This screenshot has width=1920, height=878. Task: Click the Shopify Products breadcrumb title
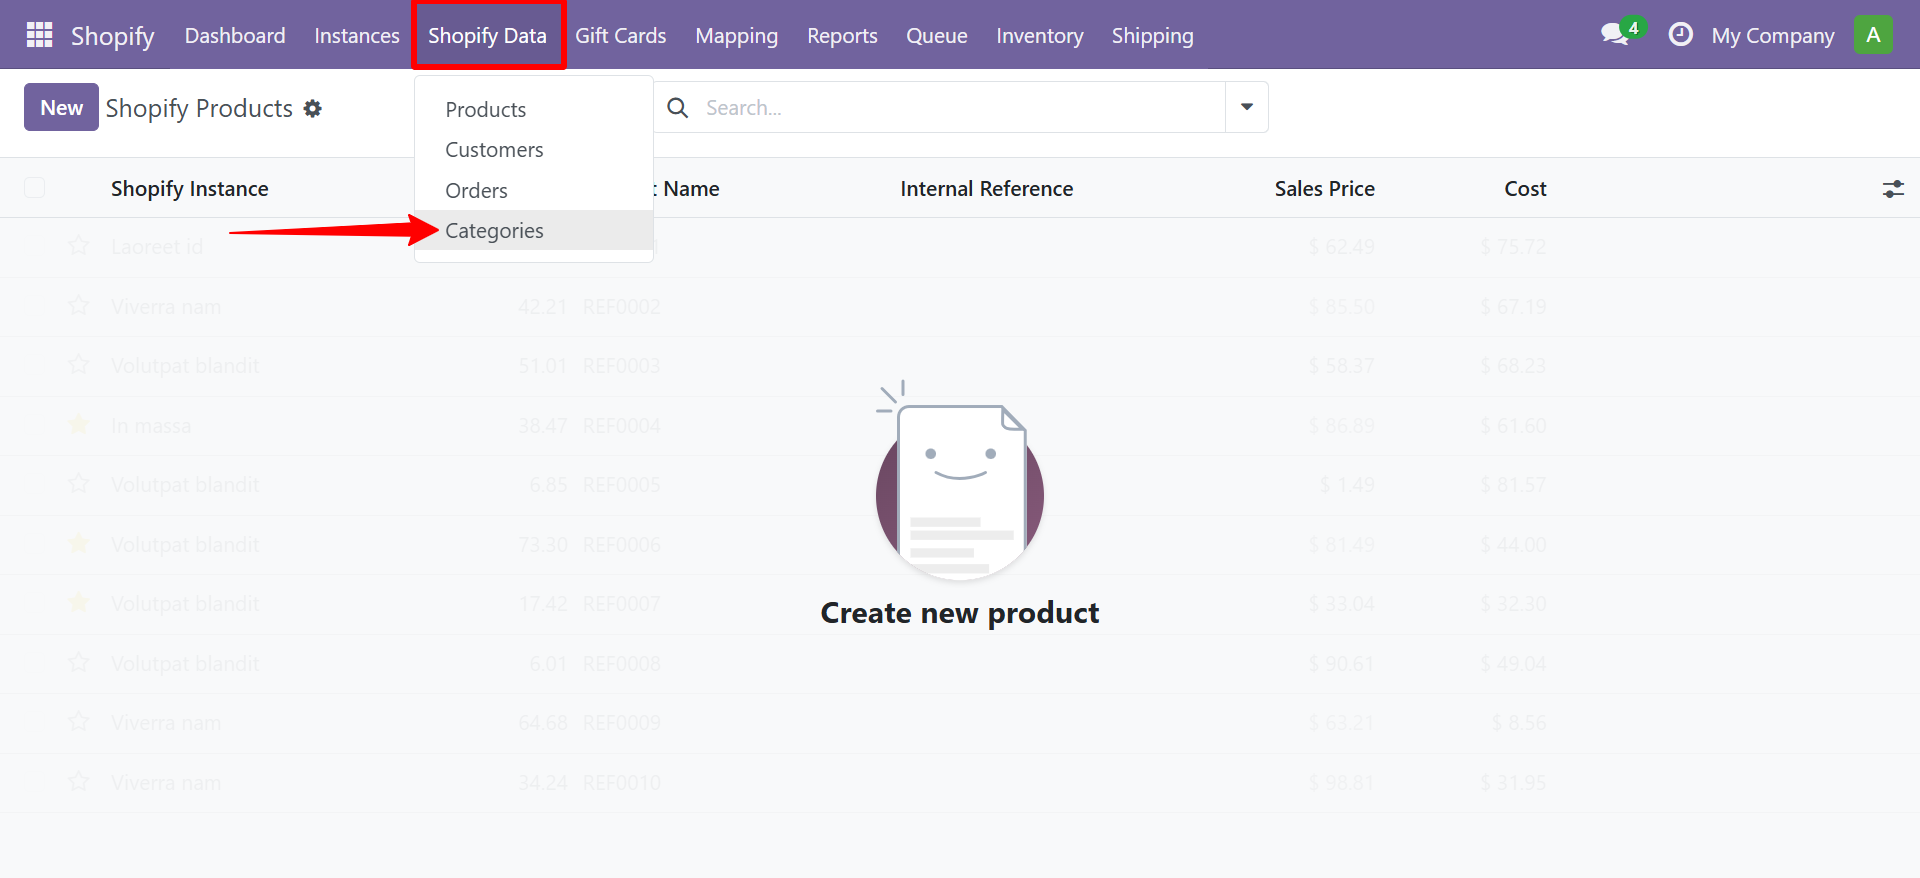tap(199, 108)
